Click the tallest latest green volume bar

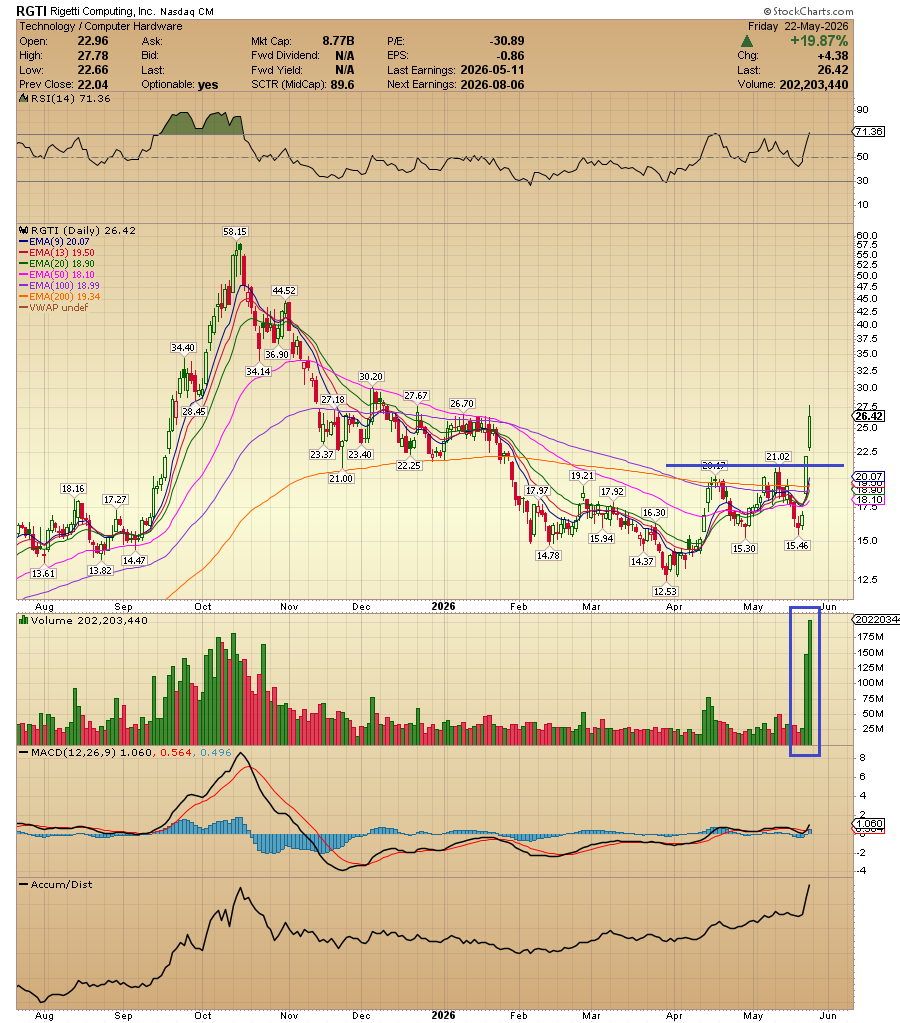pos(811,682)
